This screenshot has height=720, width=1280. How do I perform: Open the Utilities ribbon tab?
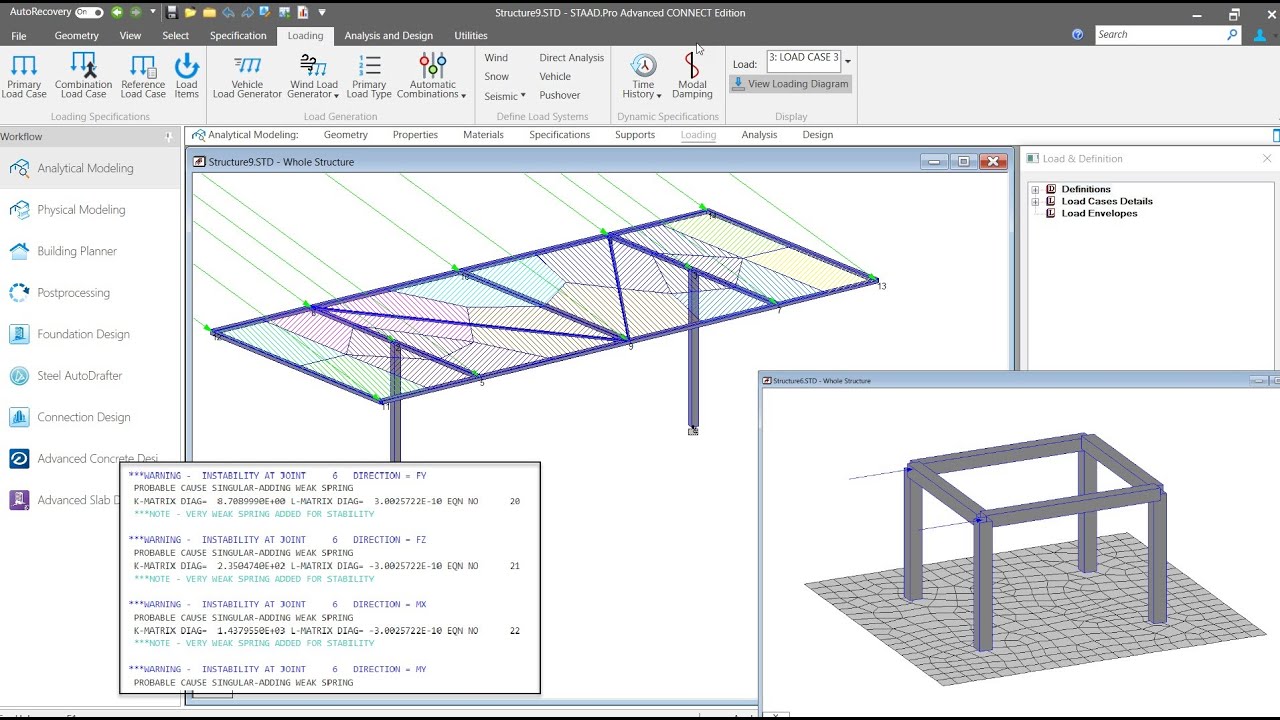click(x=471, y=35)
